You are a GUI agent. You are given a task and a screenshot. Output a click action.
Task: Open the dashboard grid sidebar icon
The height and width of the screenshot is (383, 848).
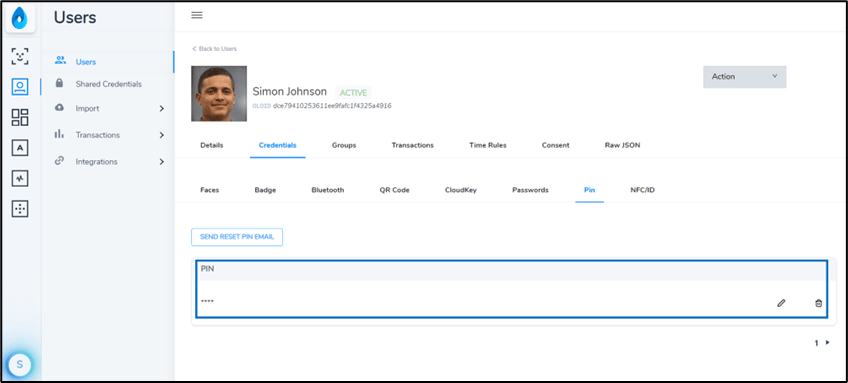click(20, 117)
